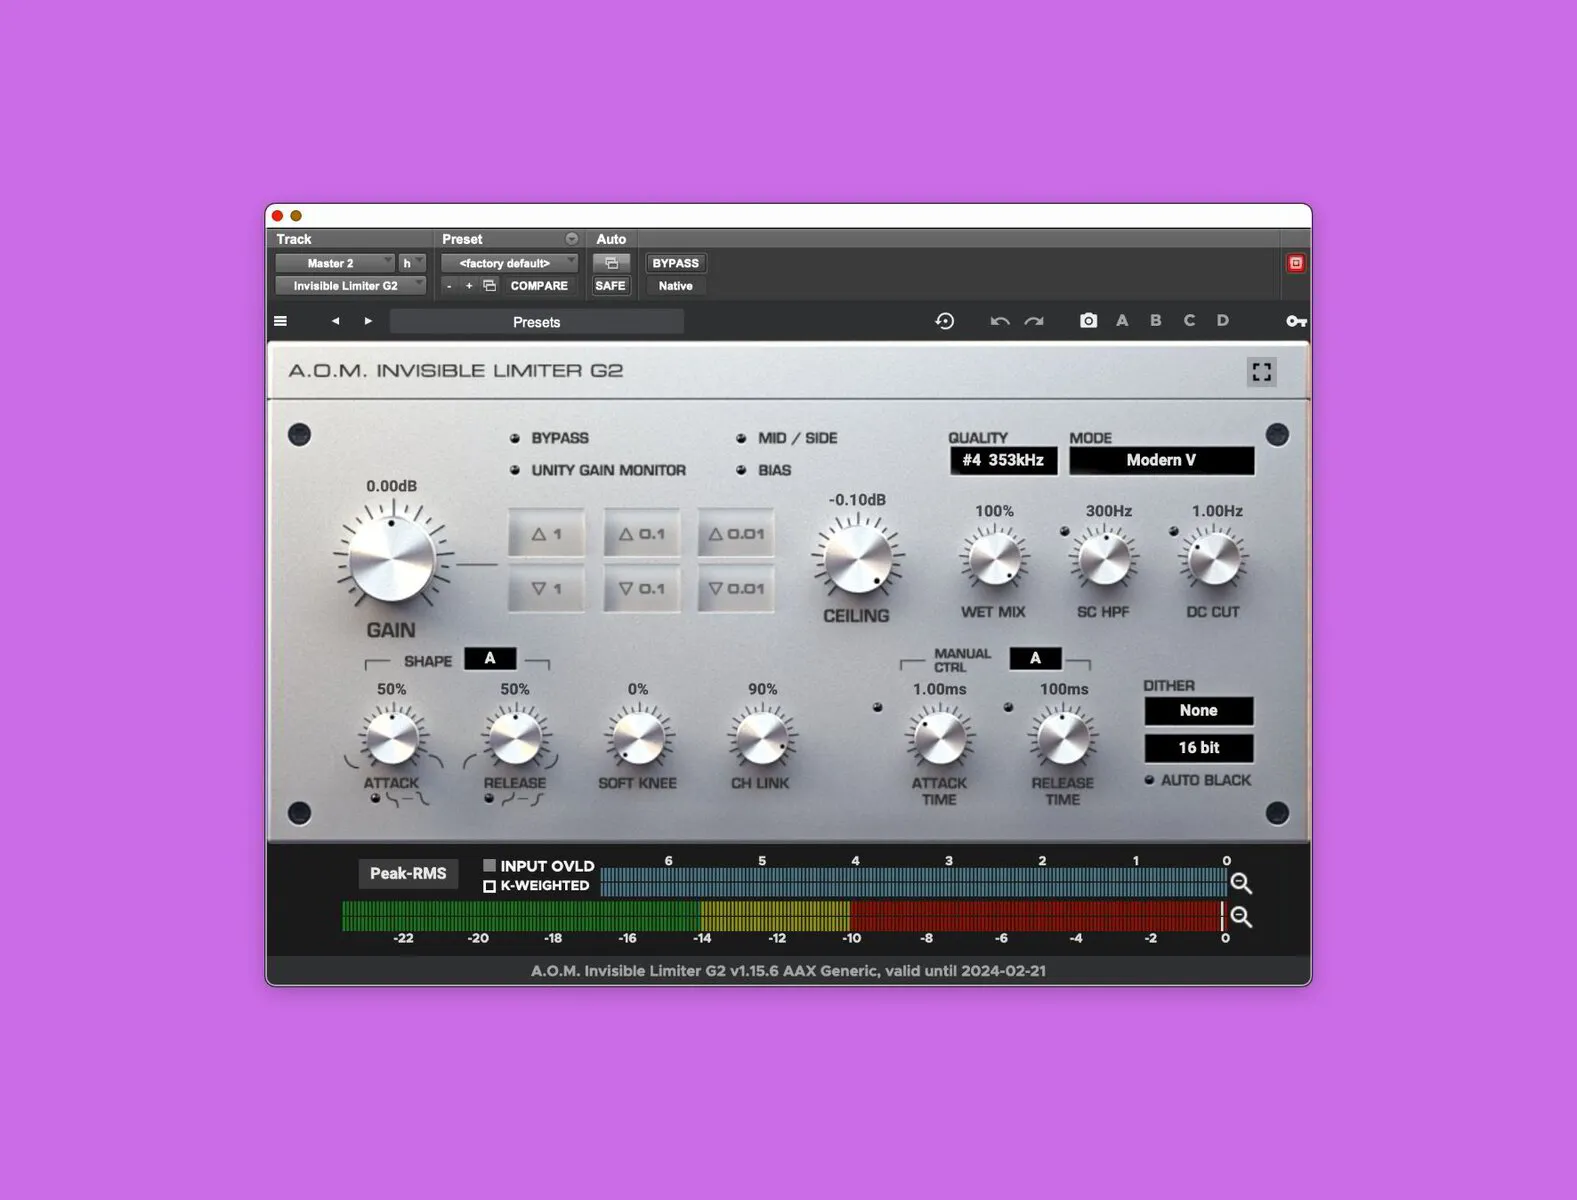1577x1200 pixels.
Task: Decrease gain by 0.01 button
Action: click(736, 589)
